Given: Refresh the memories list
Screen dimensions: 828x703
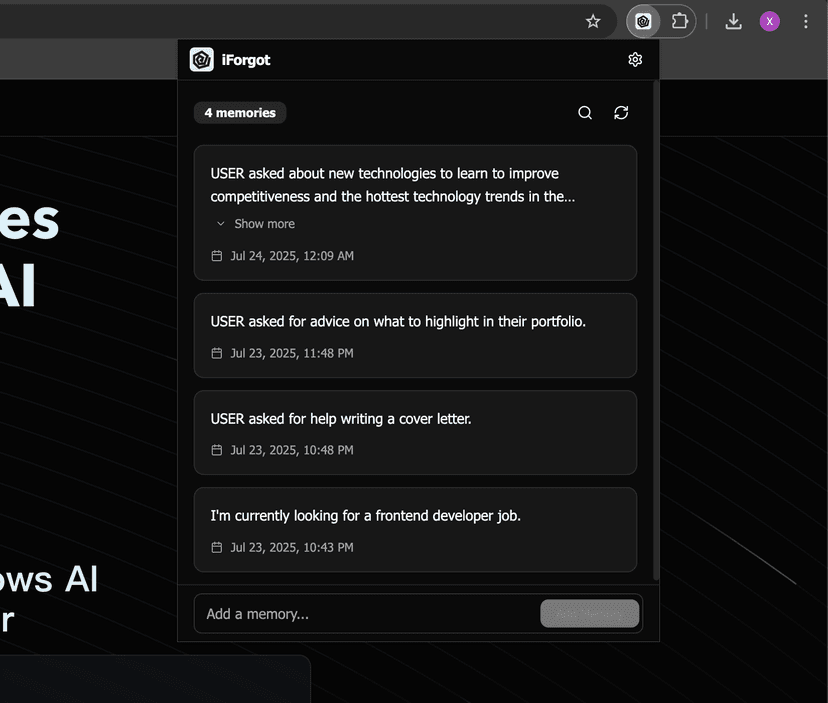Looking at the screenshot, I should [621, 113].
